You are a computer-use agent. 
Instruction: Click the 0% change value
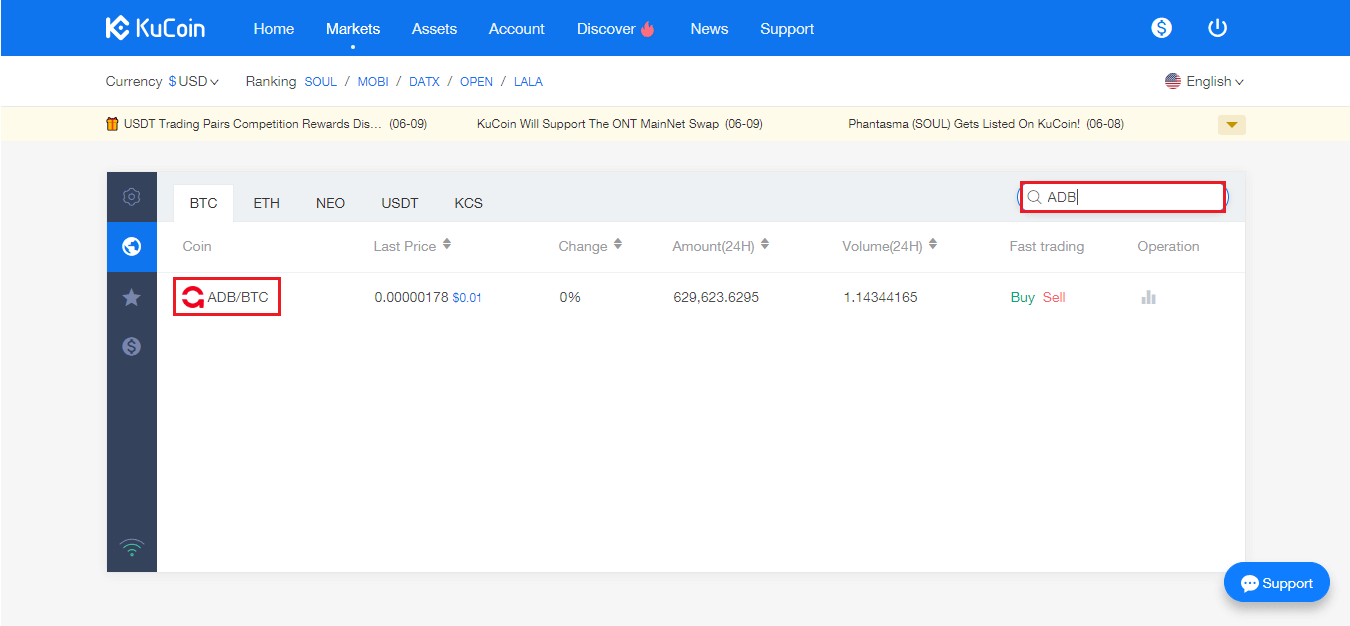[x=570, y=297]
